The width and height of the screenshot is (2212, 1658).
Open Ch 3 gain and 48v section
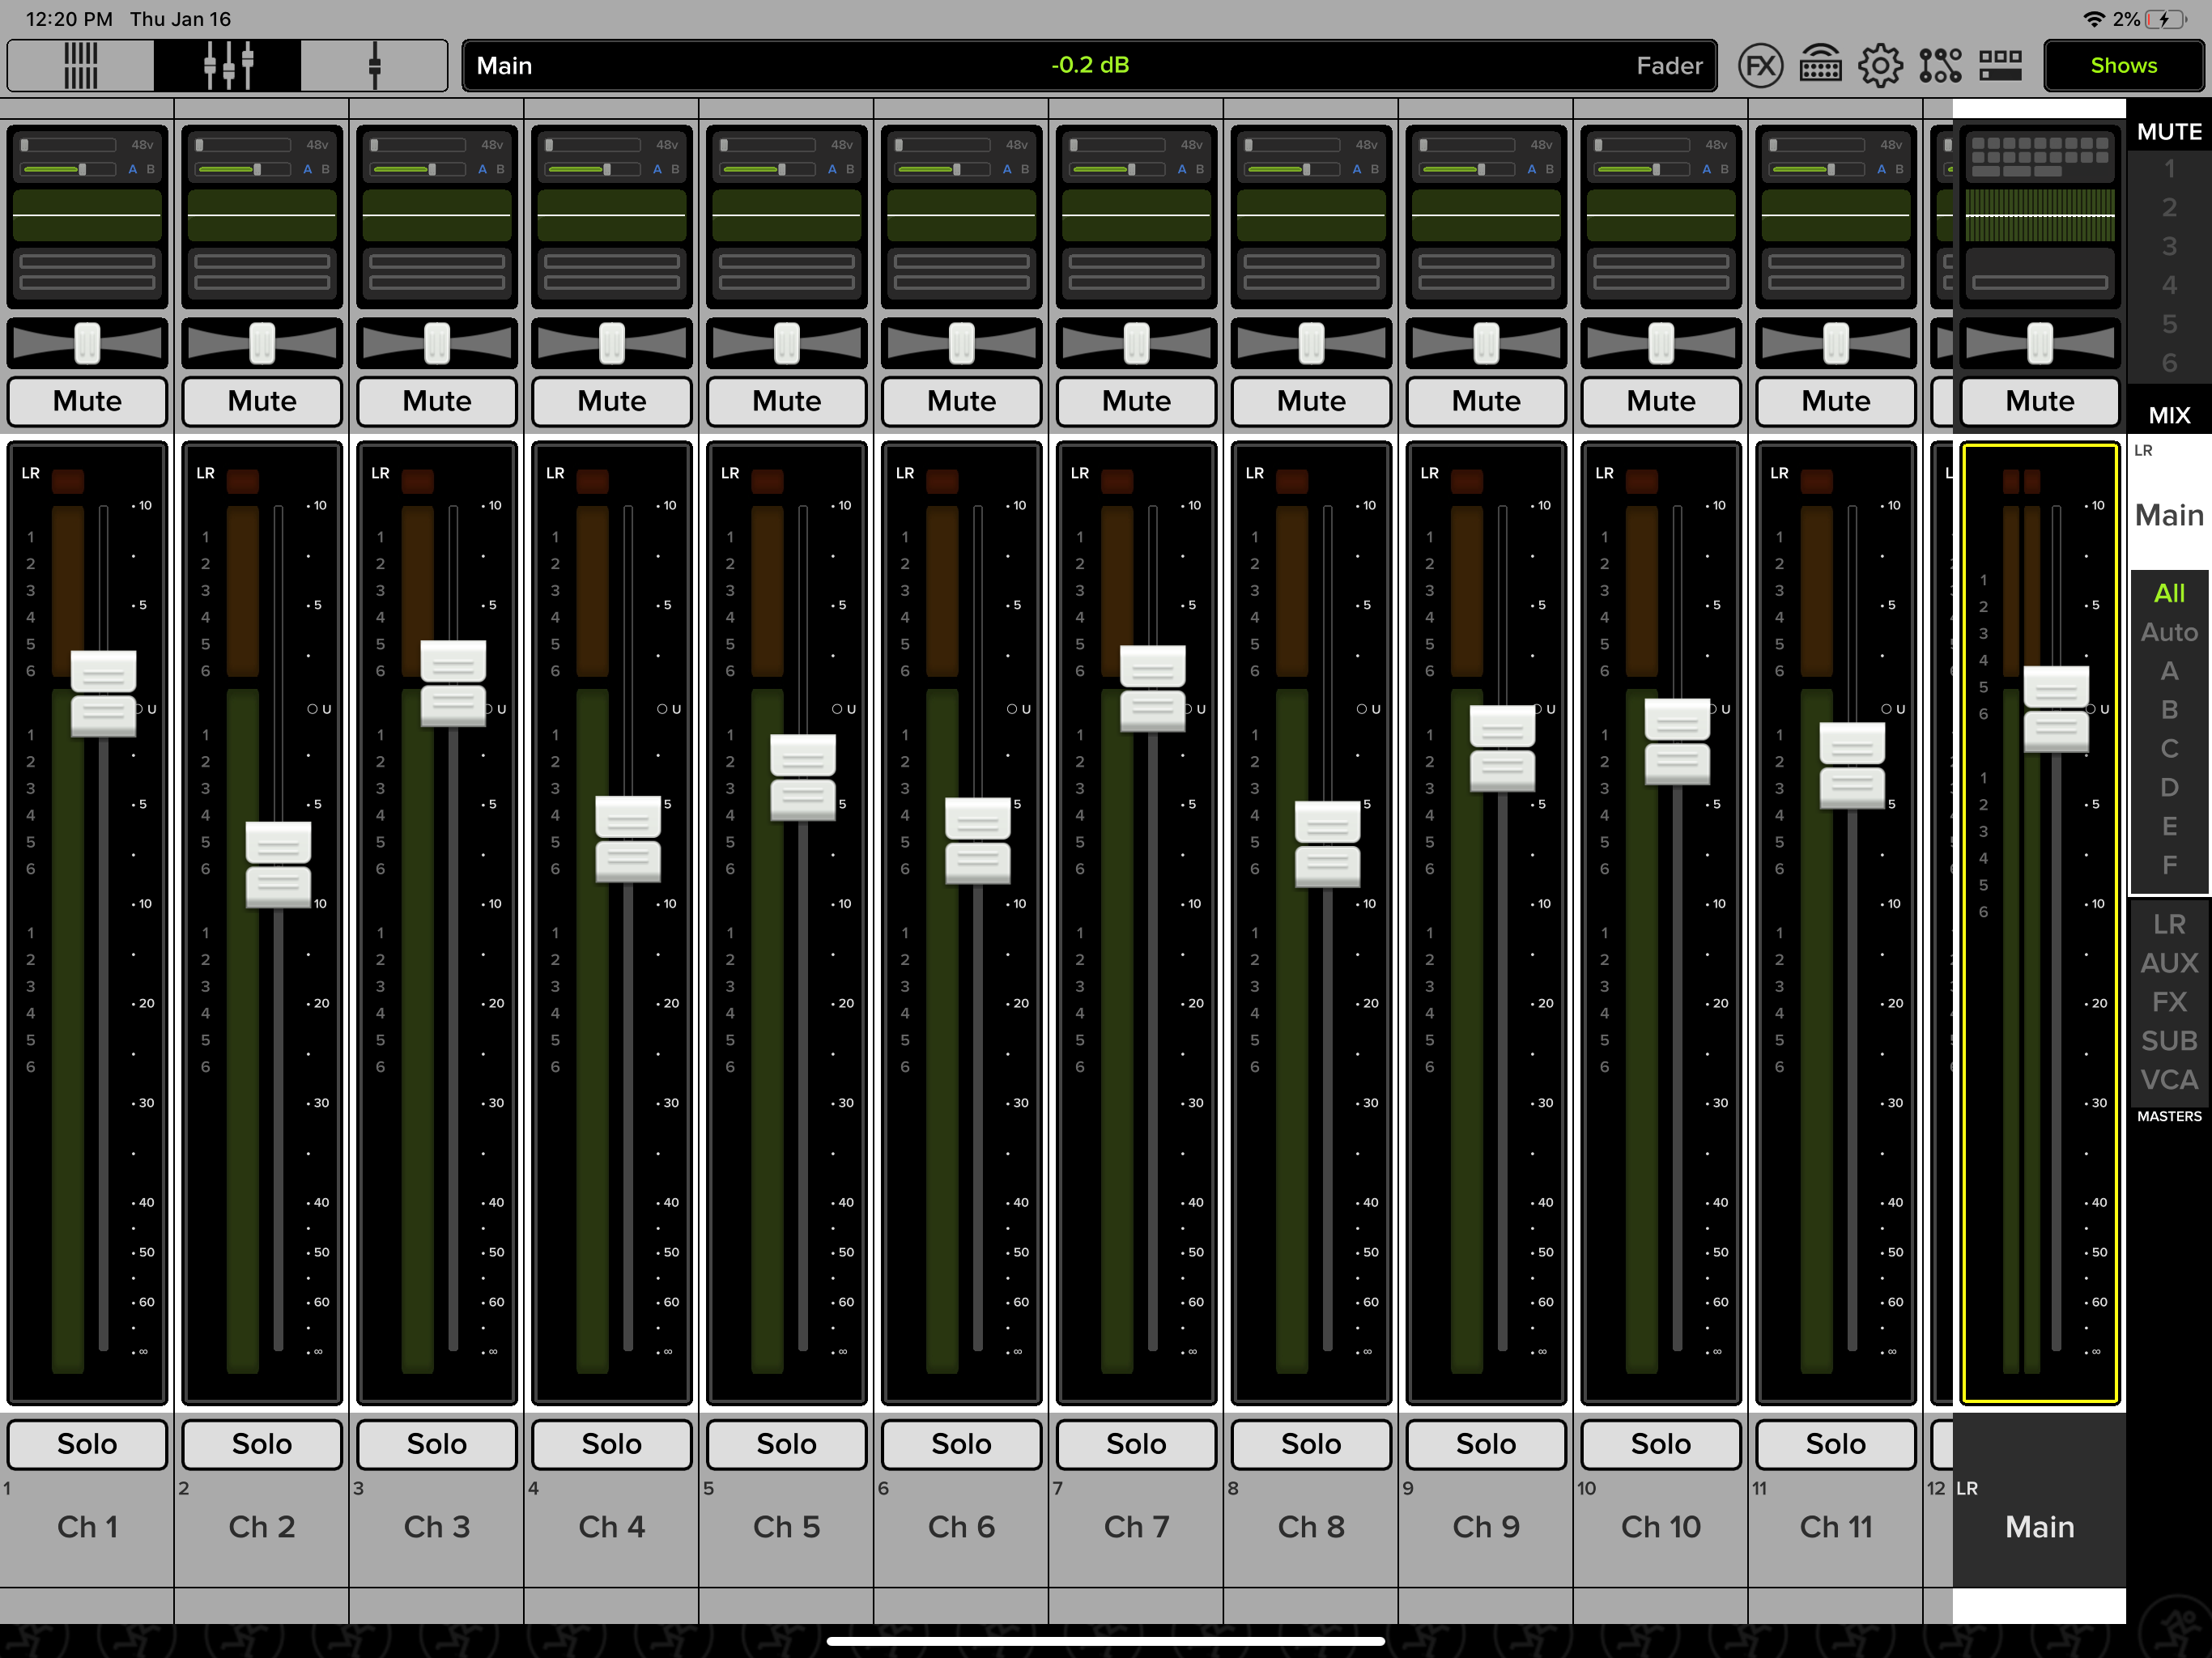pos(437,157)
